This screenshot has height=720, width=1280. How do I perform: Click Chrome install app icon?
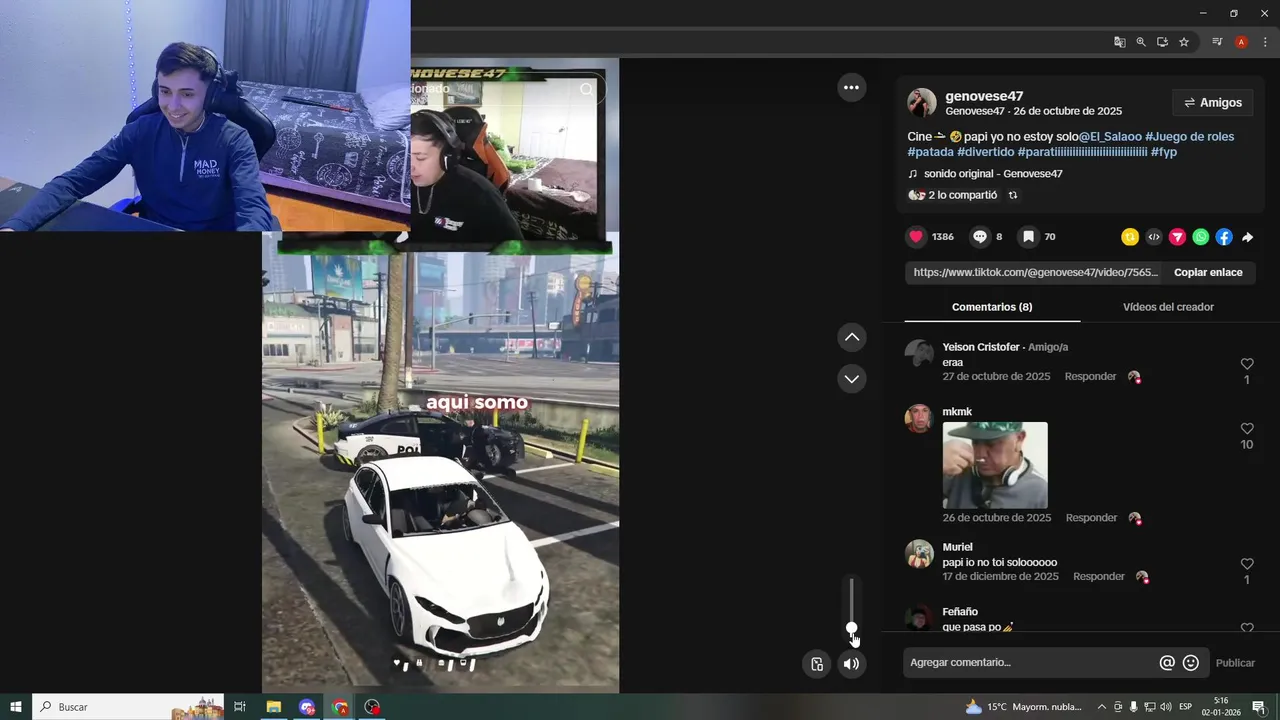(x=1162, y=42)
